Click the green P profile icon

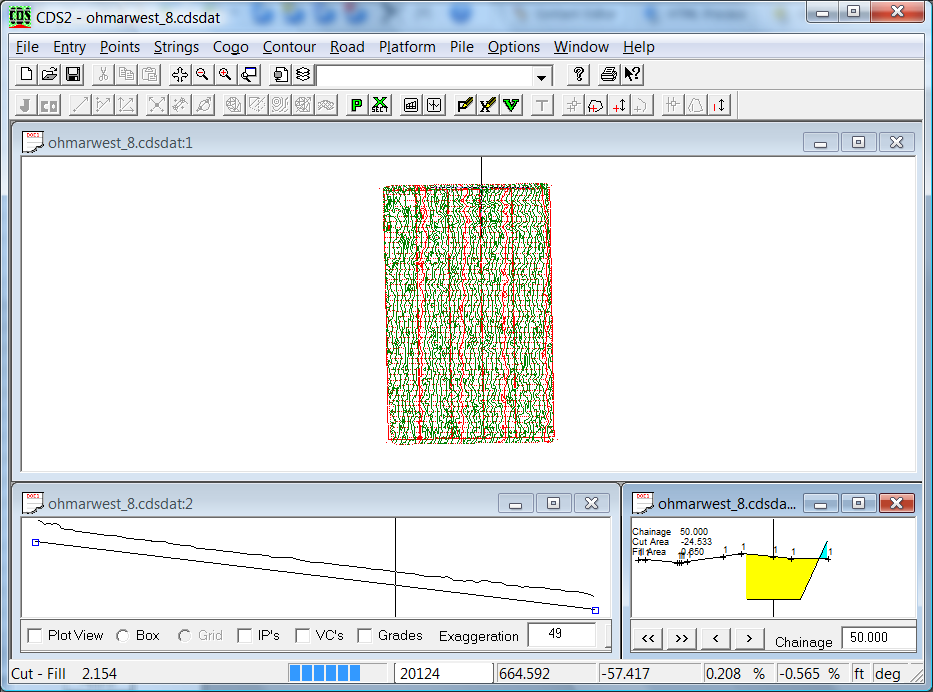coord(356,105)
